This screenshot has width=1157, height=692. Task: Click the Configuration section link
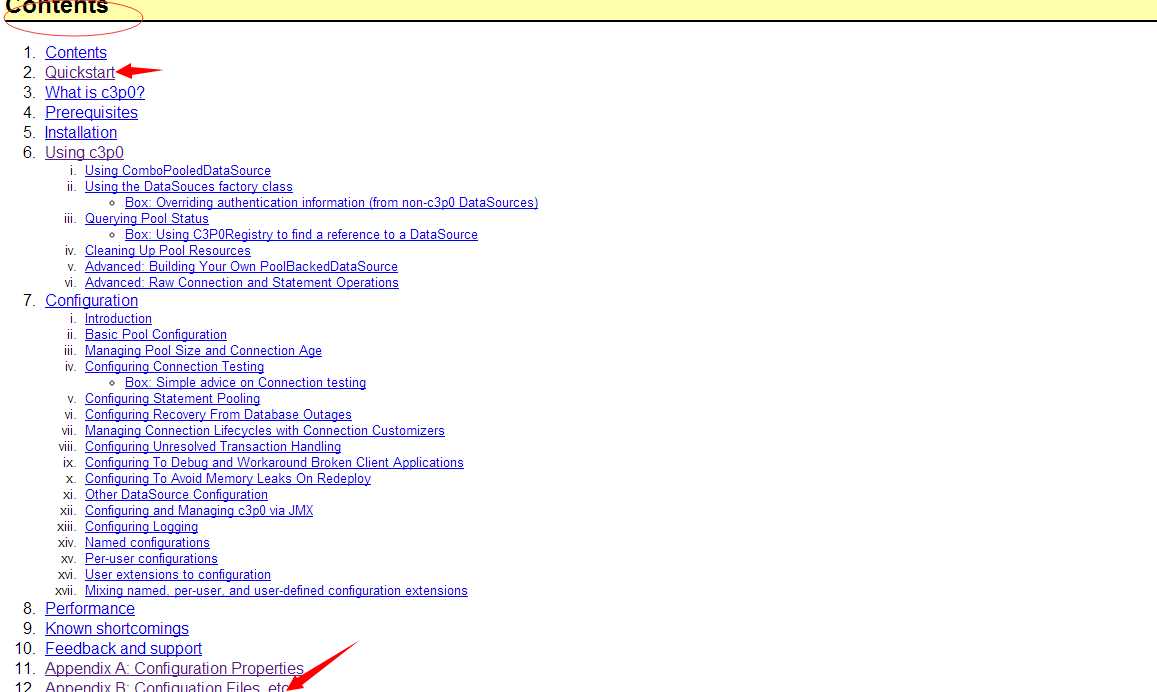[x=91, y=300]
